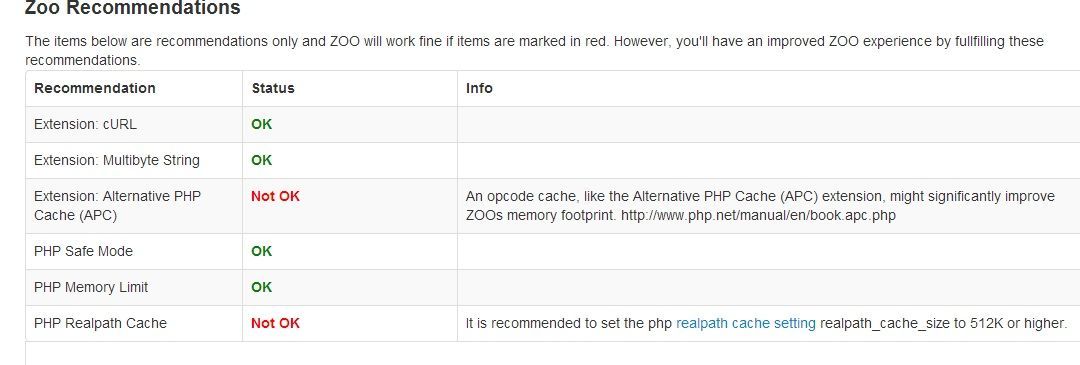Click Not OK status for APC
Viewport: 1080px width, 365px height.
coord(276,196)
